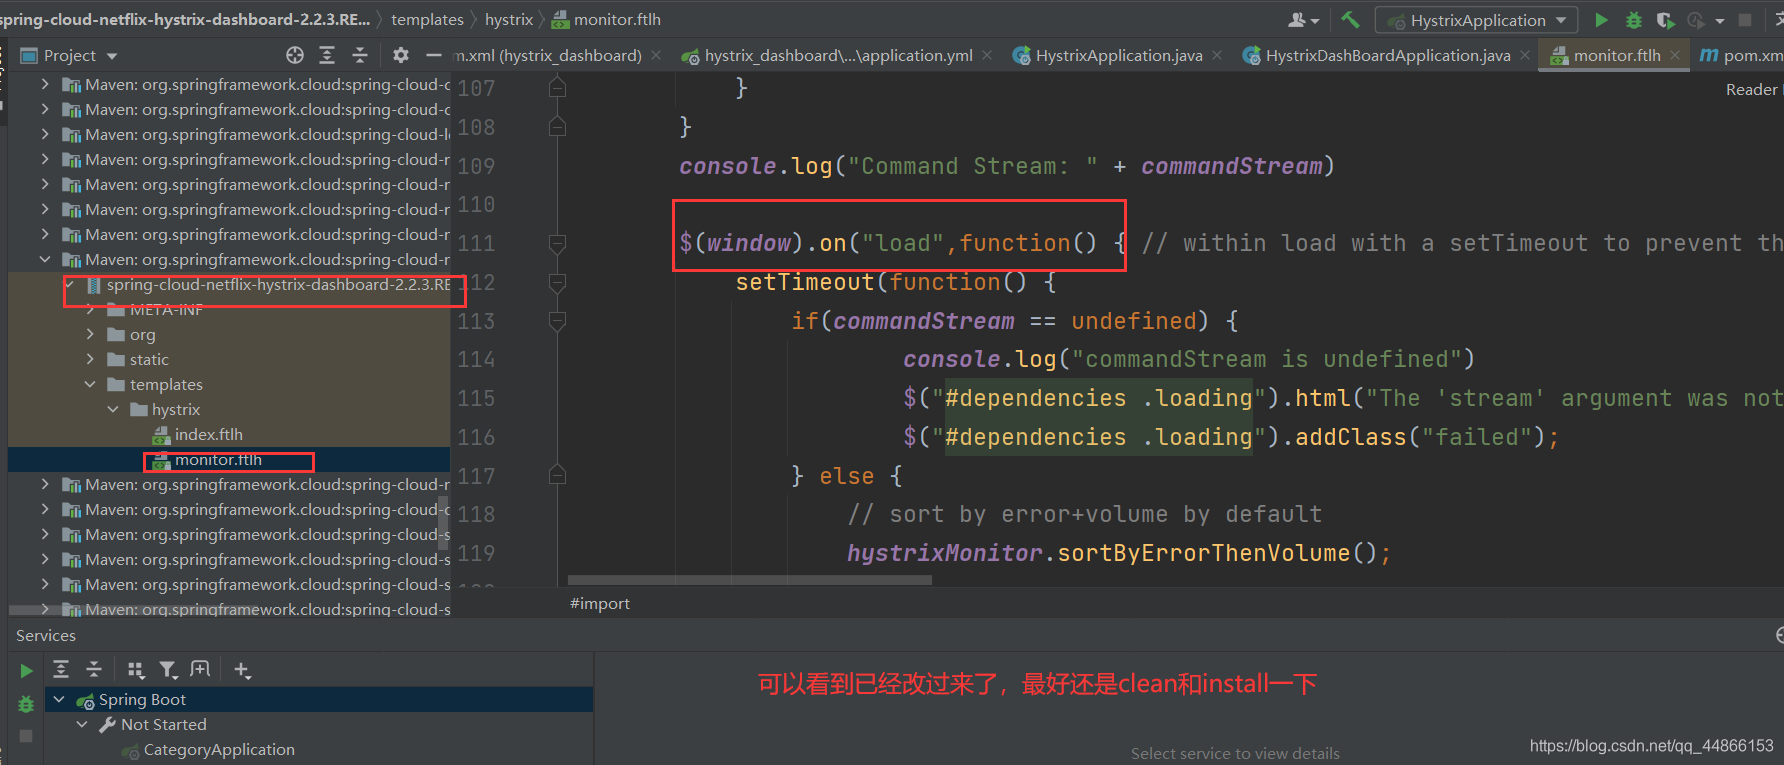Close the application.yml tab
The image size is (1784, 765).
pos(987,55)
